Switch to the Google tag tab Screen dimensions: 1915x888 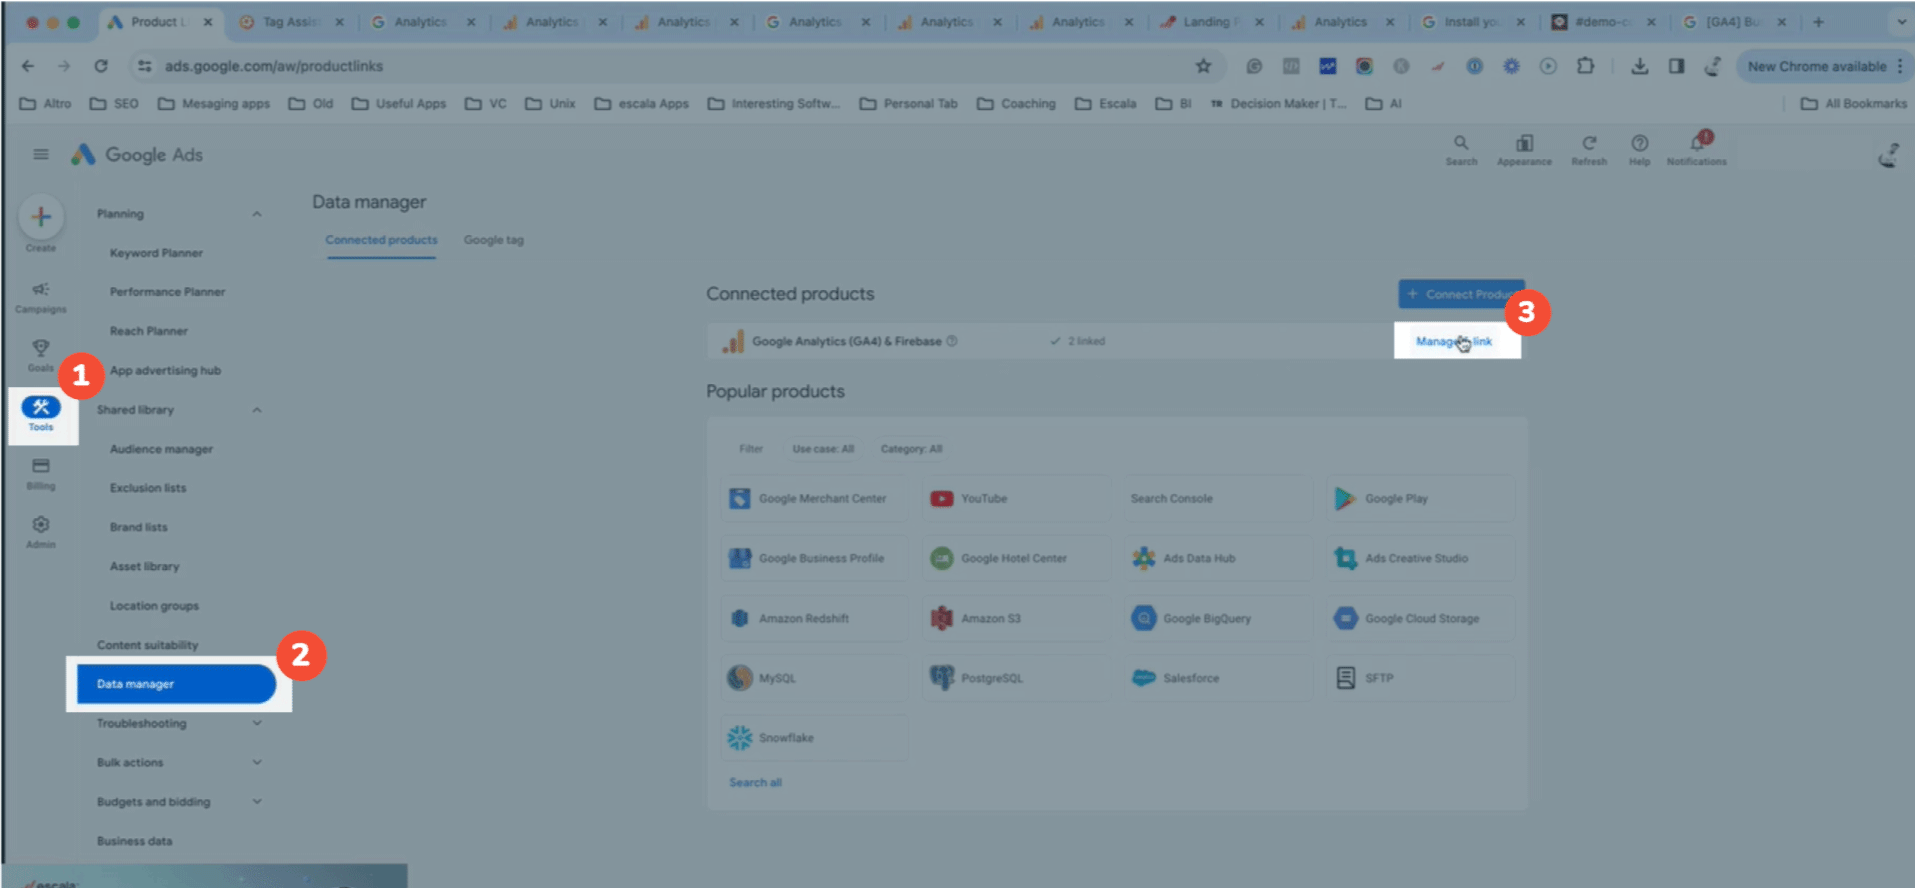click(x=494, y=240)
